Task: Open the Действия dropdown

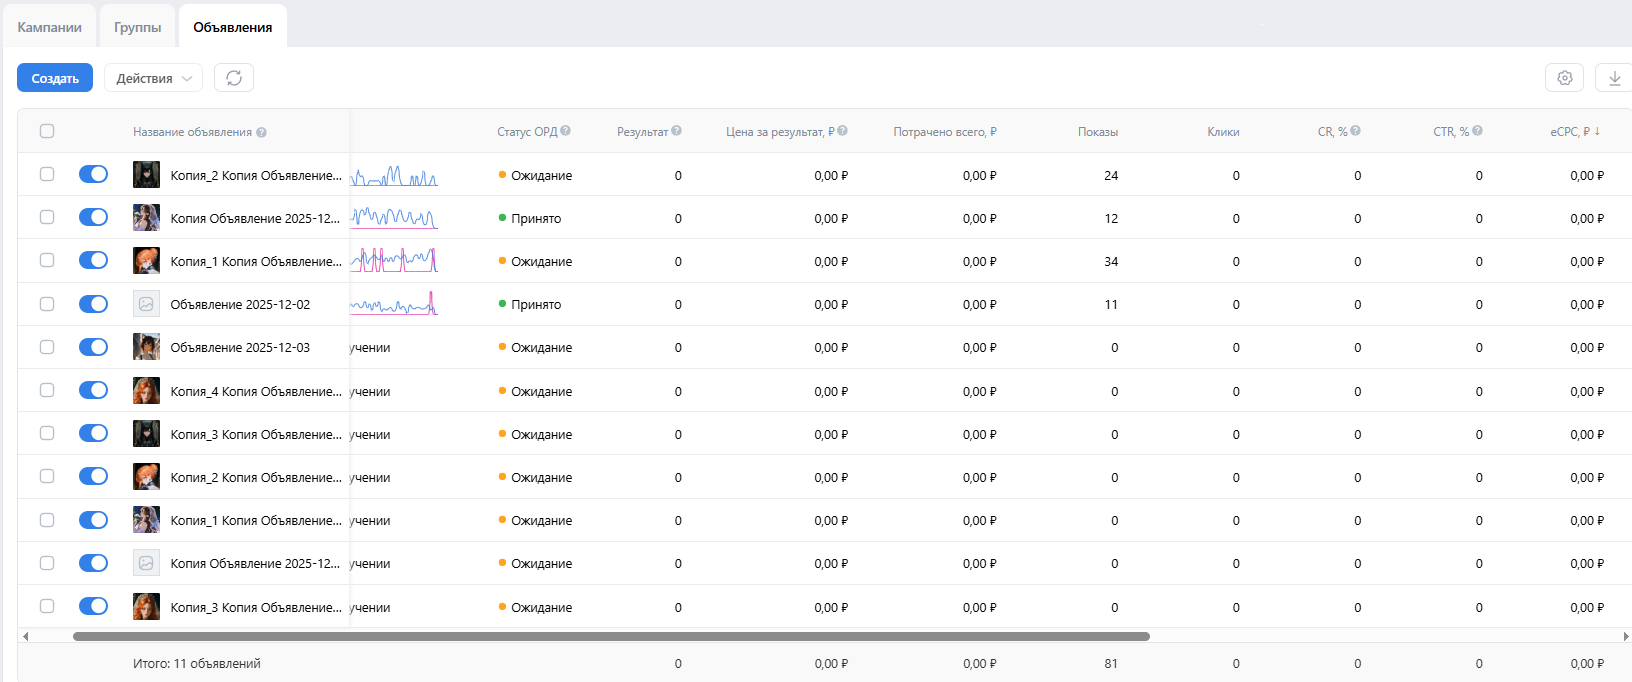Action: [x=153, y=78]
